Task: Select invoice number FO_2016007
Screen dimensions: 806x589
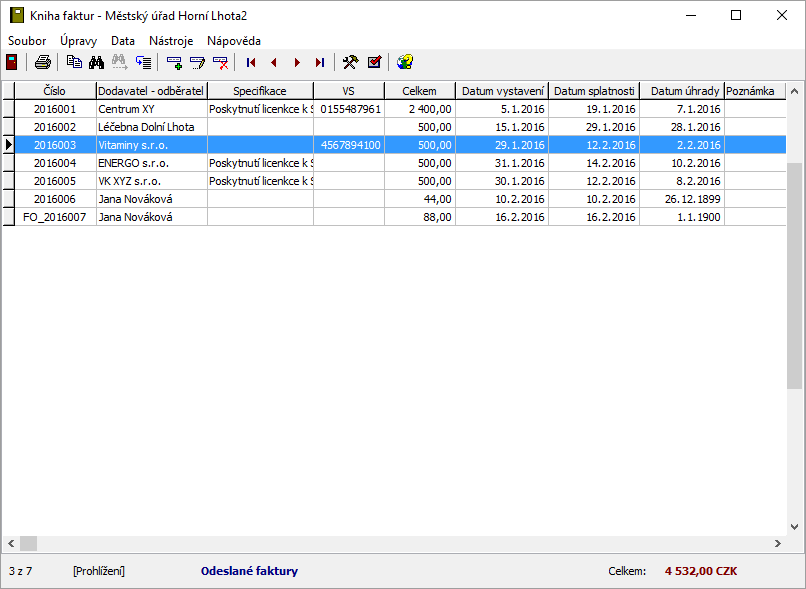Action: click(x=55, y=217)
